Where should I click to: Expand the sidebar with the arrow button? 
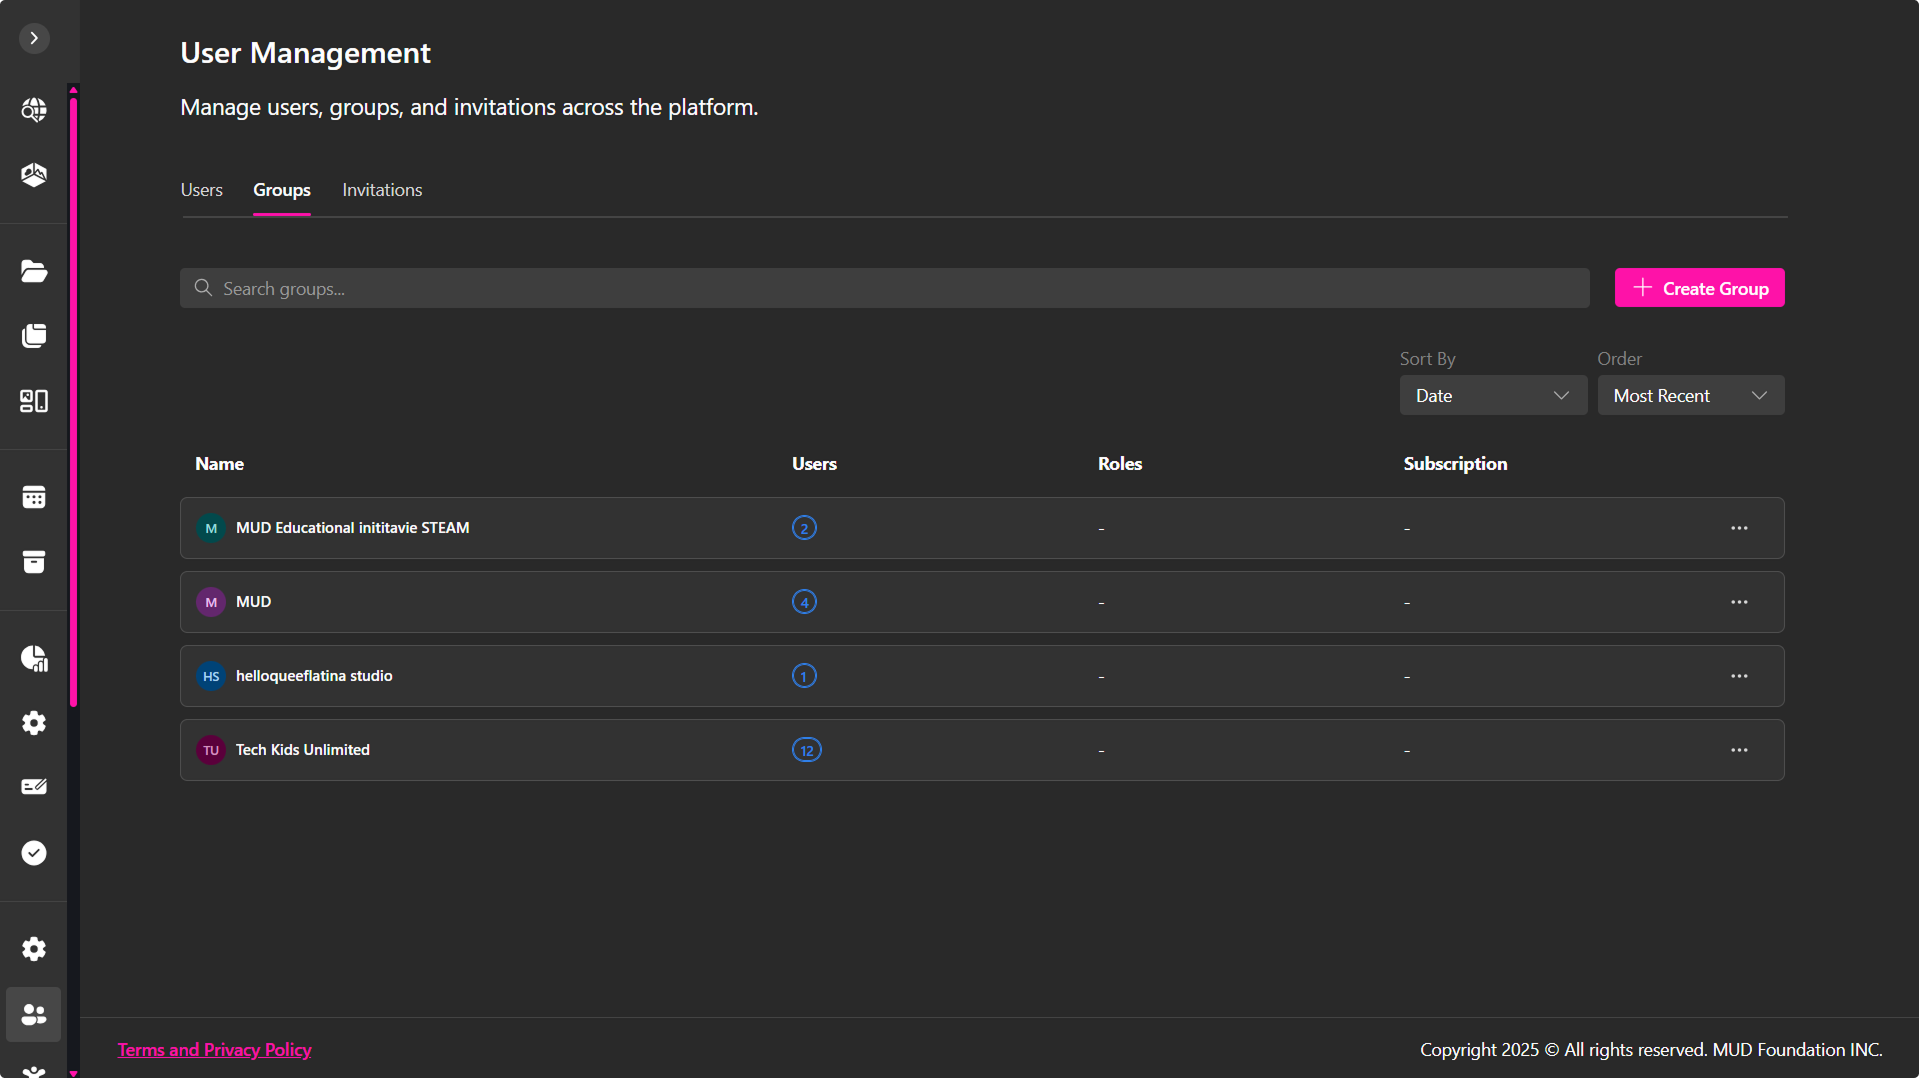34,38
